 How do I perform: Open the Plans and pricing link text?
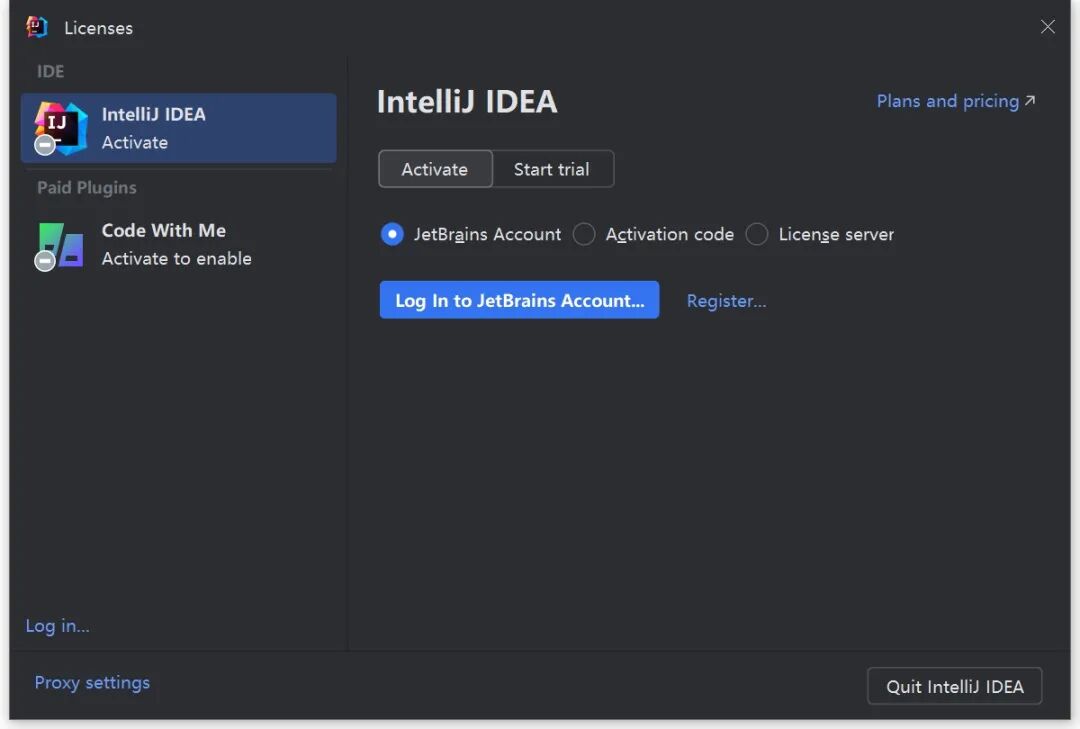click(x=947, y=101)
